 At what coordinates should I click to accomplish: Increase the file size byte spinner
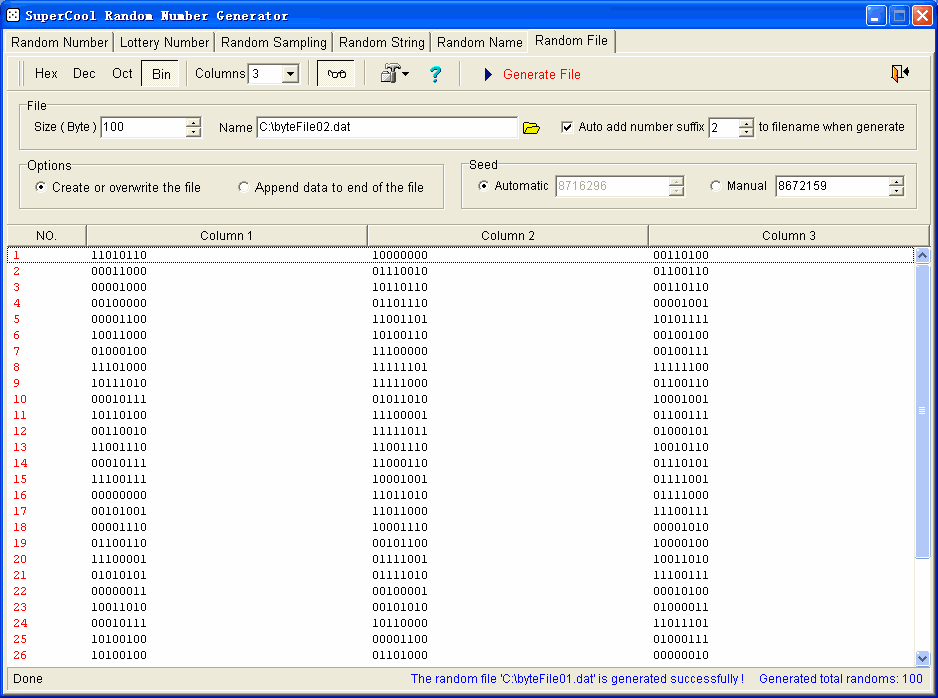[x=193, y=123]
